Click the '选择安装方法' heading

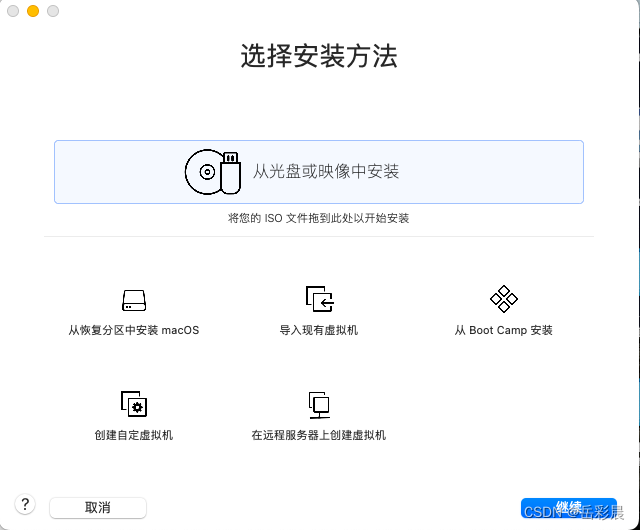319,56
